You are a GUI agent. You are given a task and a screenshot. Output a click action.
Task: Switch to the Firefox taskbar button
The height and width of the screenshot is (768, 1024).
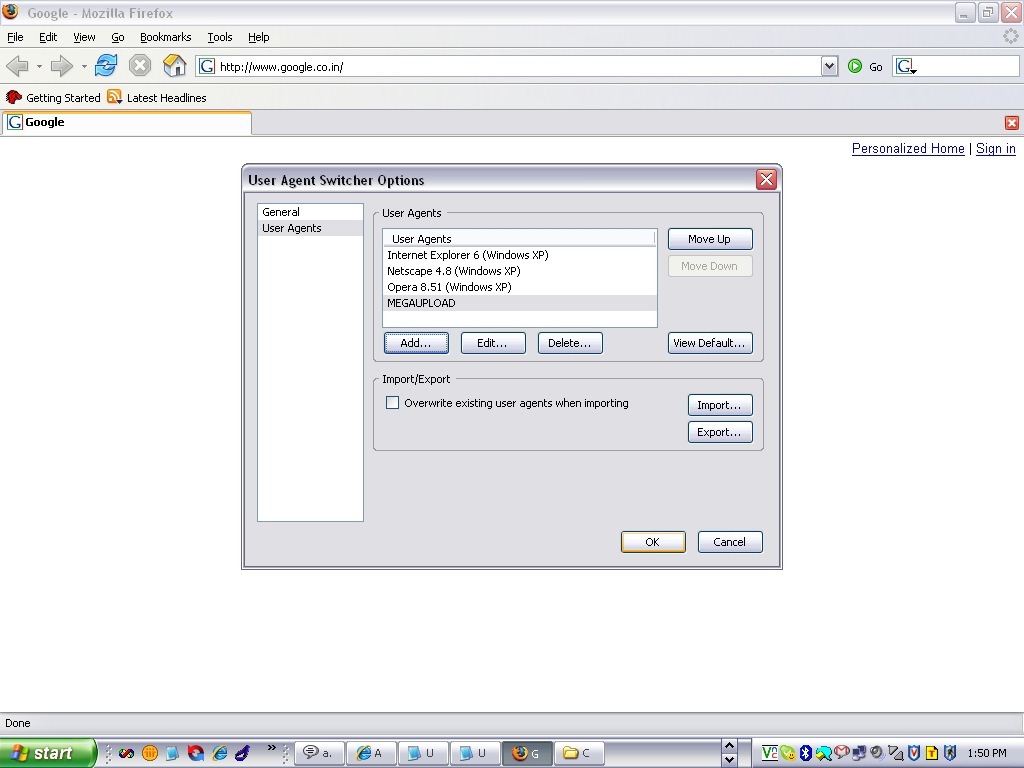(x=528, y=753)
